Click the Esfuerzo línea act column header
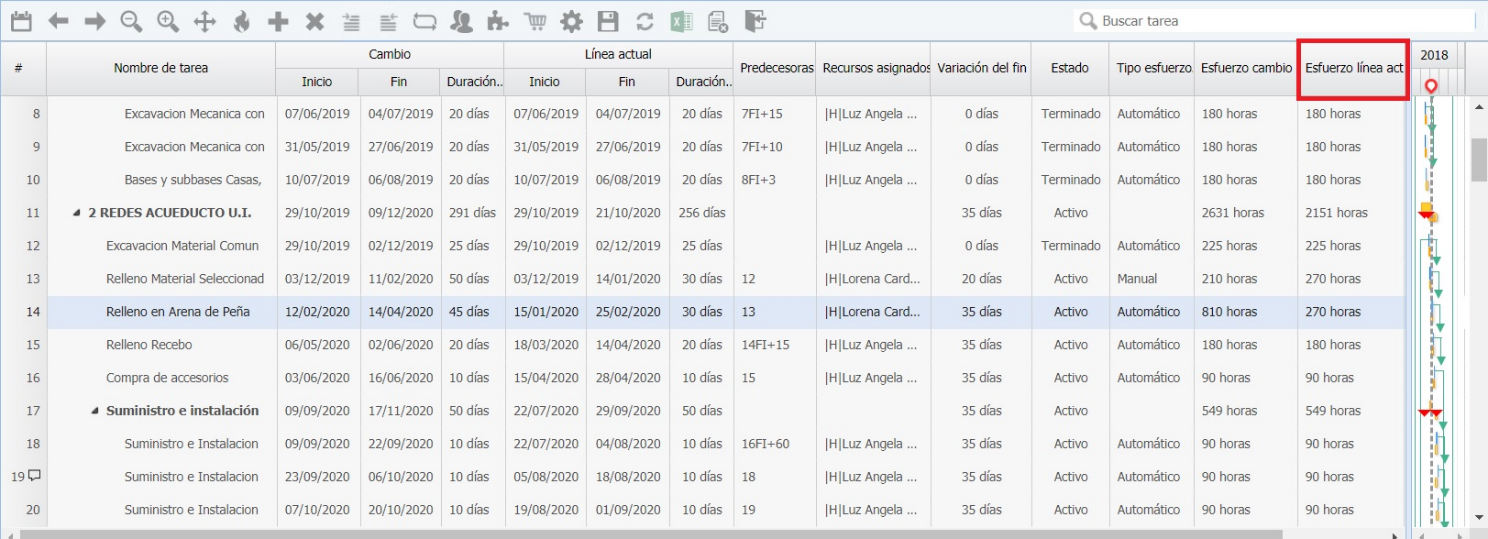This screenshot has height=539, width=1488. pos(1354,68)
